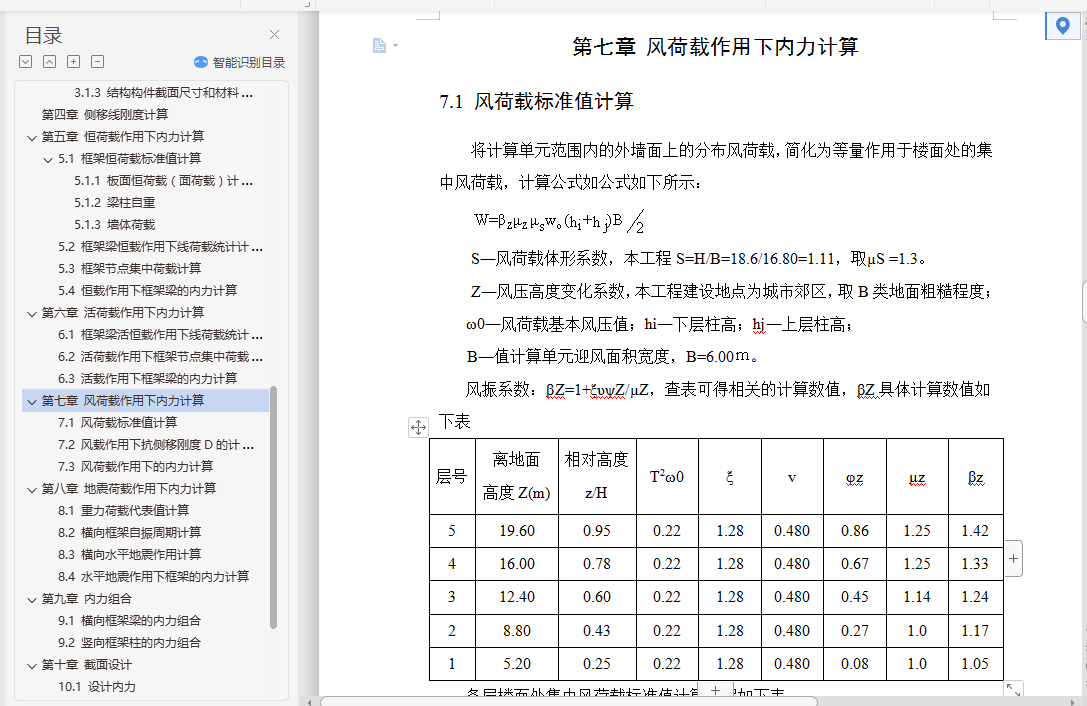Click the cell with value 12.40

click(516, 597)
